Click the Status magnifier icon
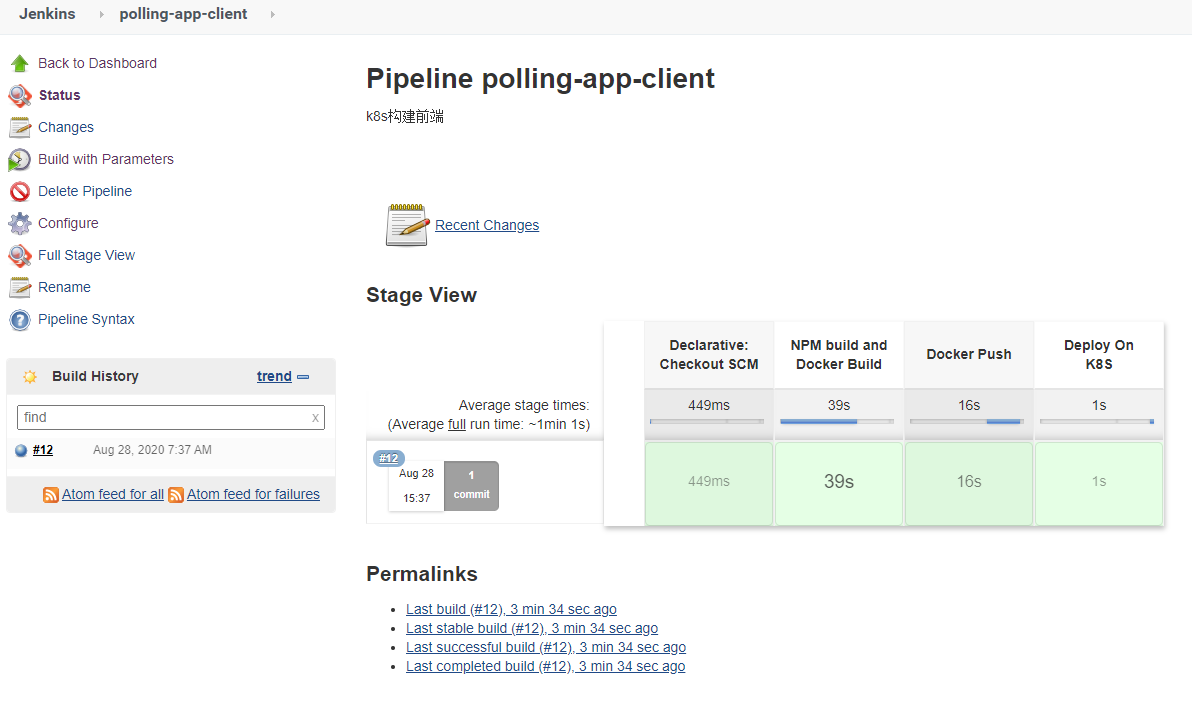1192x707 pixels. click(x=20, y=95)
